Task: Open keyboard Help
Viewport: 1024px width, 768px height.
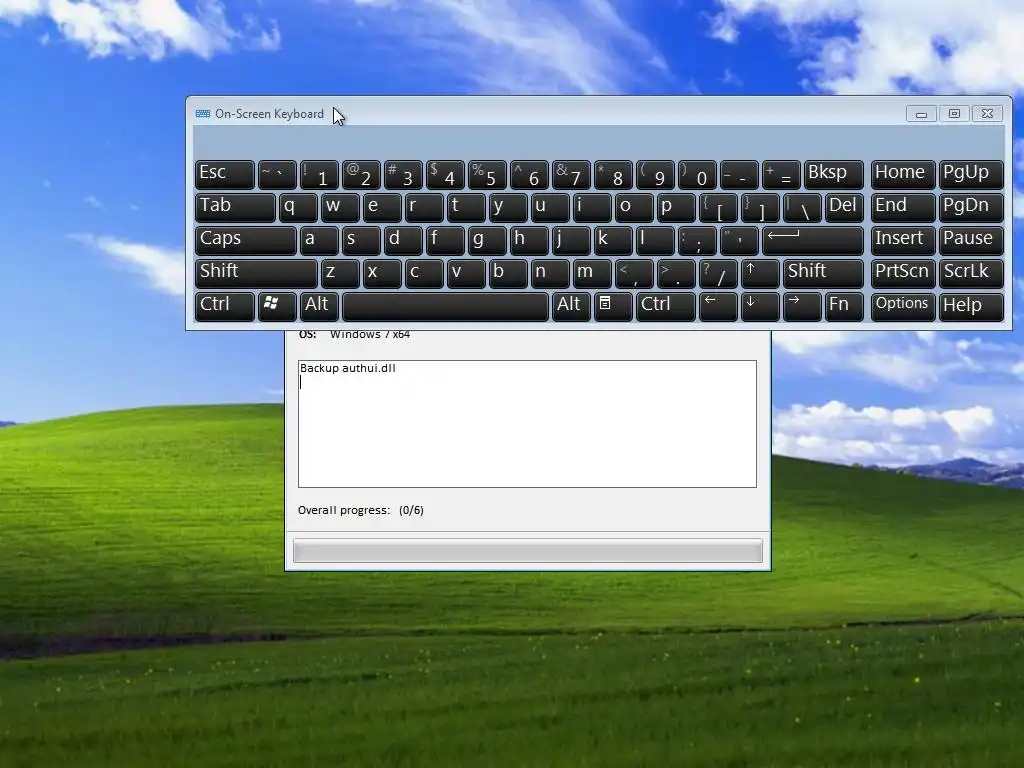Action: (971, 306)
